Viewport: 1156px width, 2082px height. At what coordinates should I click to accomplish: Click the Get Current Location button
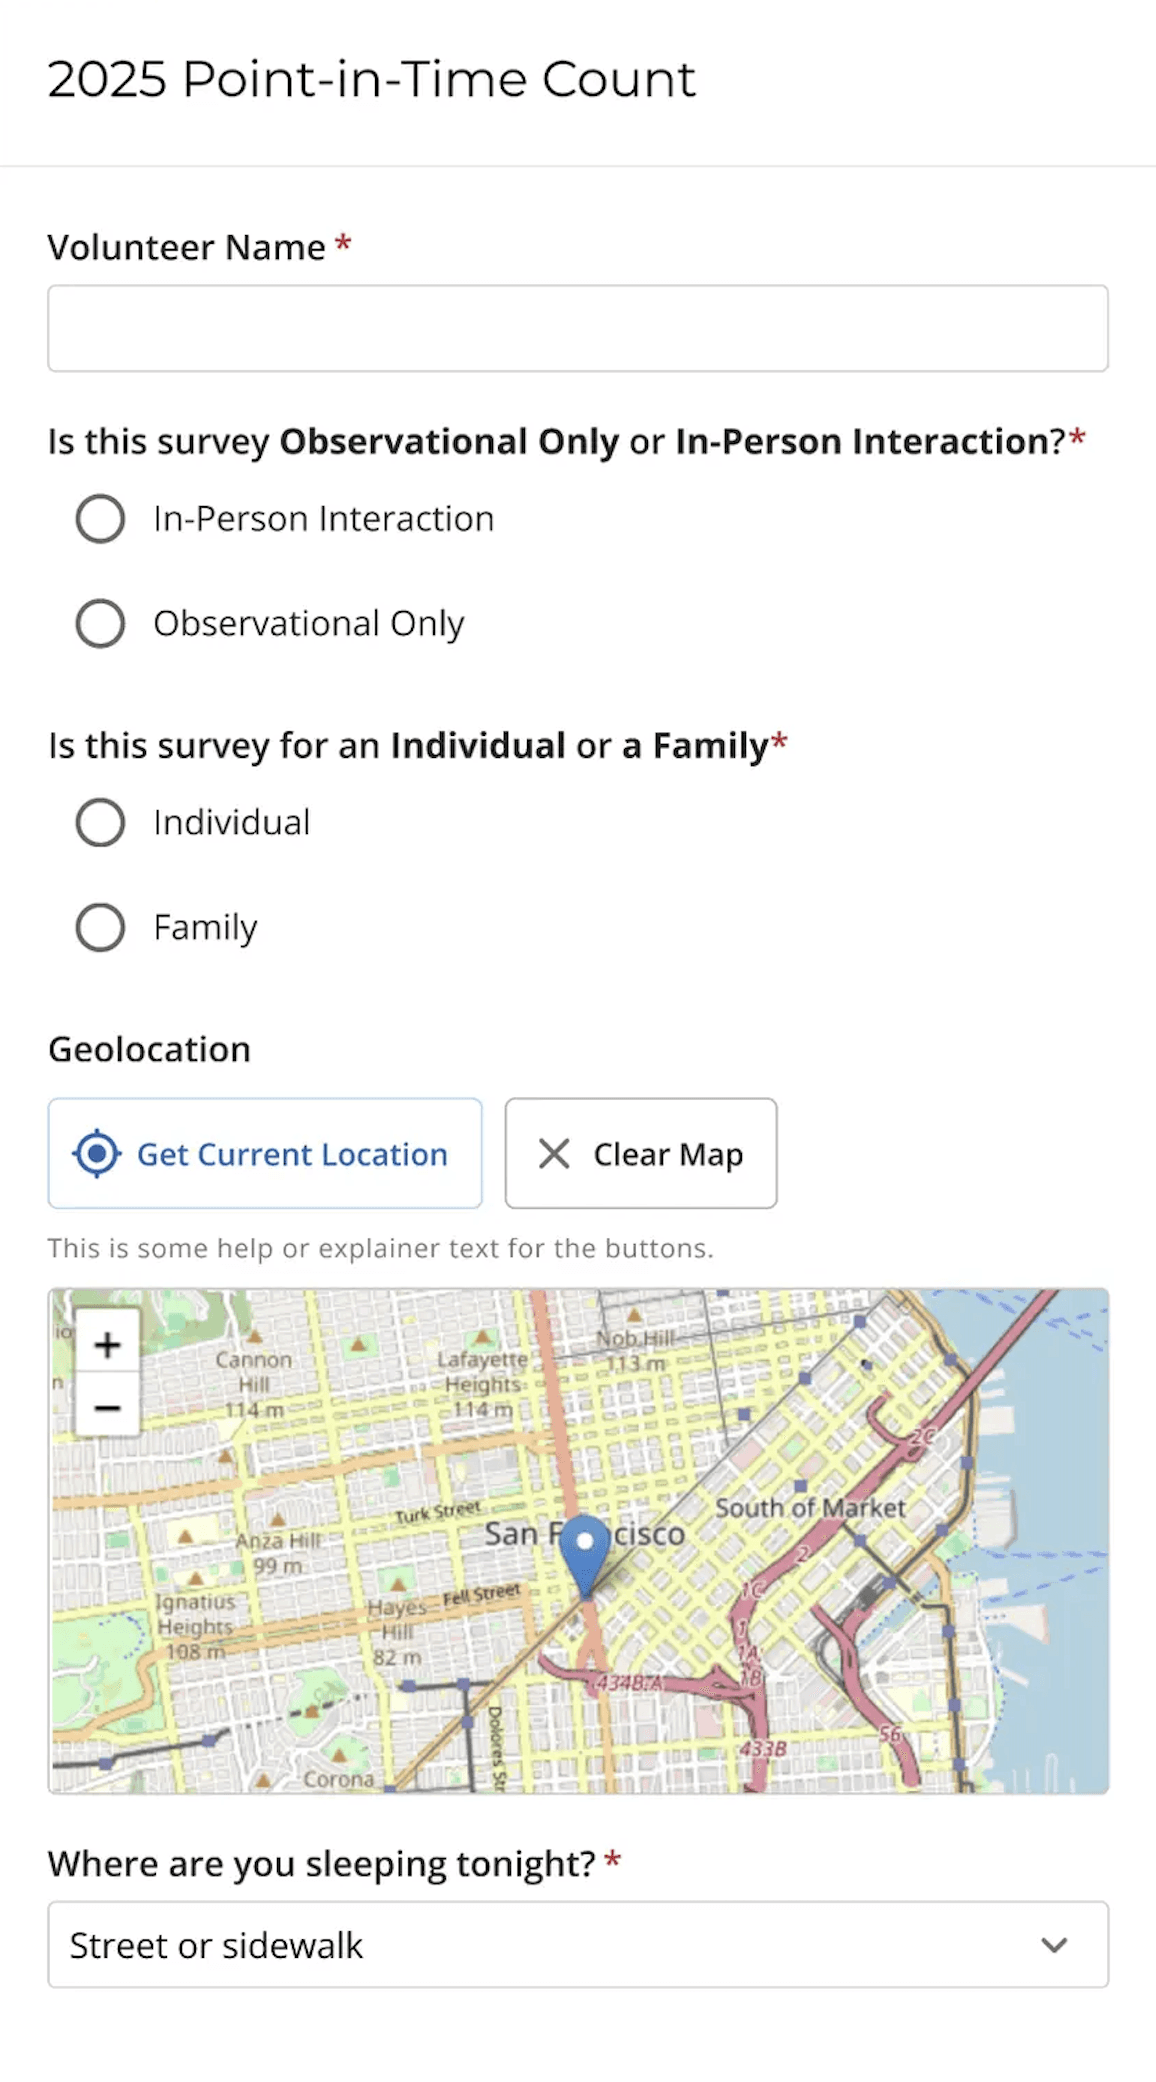(x=264, y=1153)
